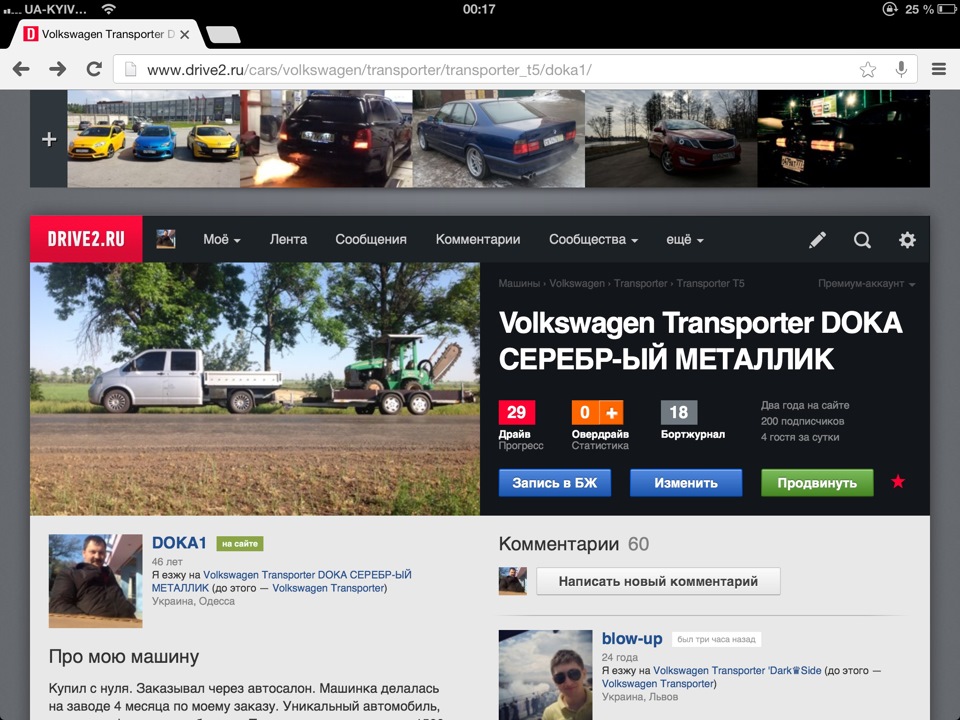Screen dimensions: 960x720
Task: Open the black wagon with flames thumbnail
Action: (x=326, y=138)
